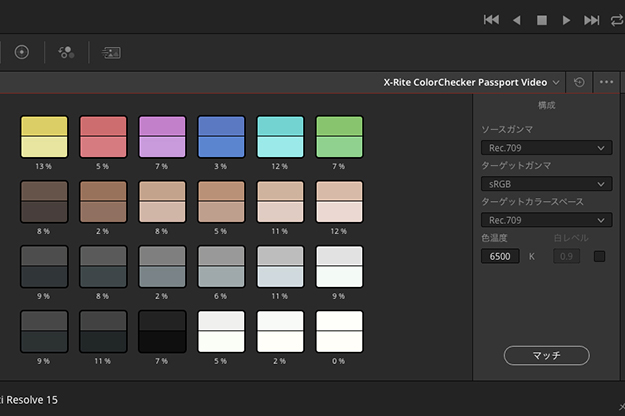Jump to first frame in transport controls
The width and height of the screenshot is (625, 416).
click(491, 20)
